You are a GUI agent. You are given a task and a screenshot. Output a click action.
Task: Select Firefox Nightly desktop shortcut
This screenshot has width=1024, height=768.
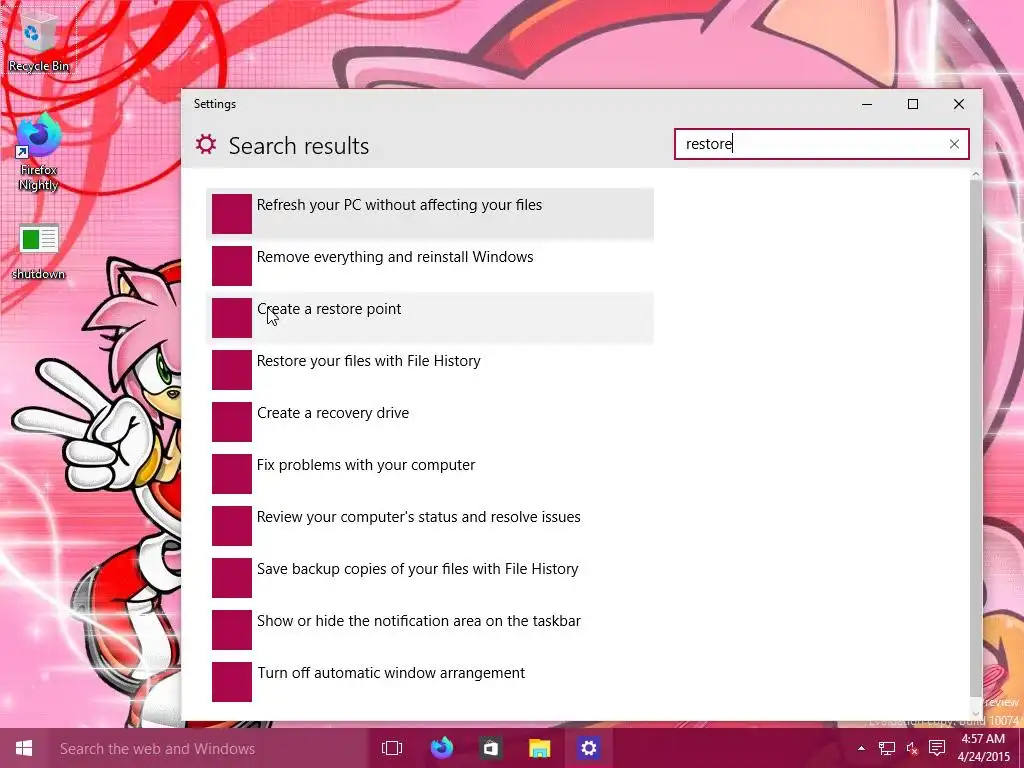38,152
